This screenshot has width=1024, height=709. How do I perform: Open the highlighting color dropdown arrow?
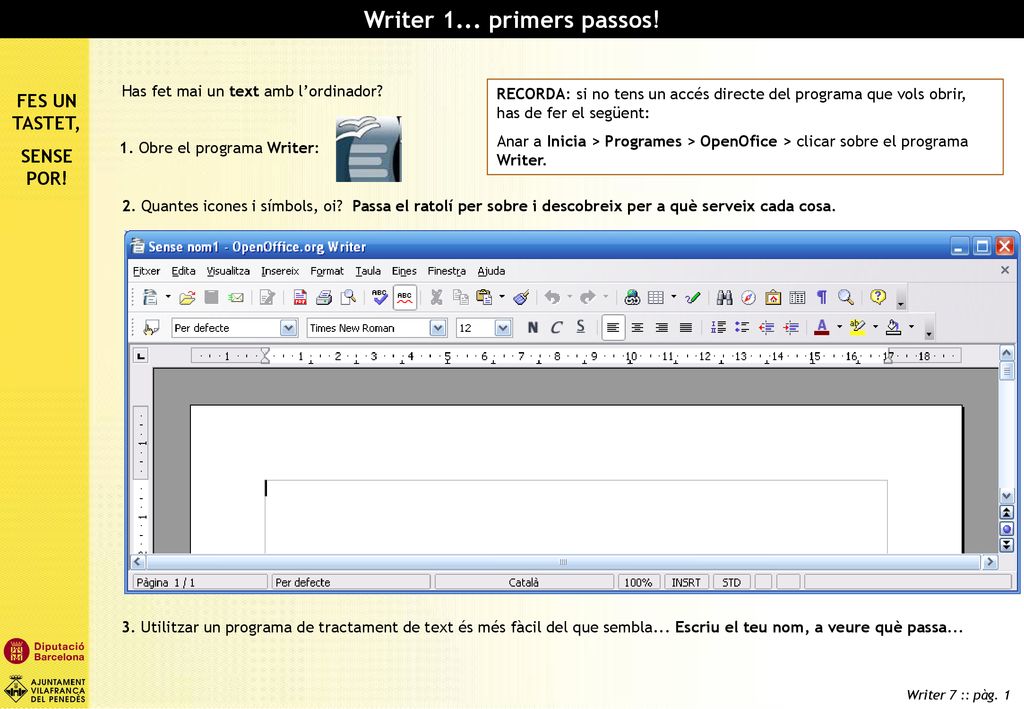[x=876, y=327]
